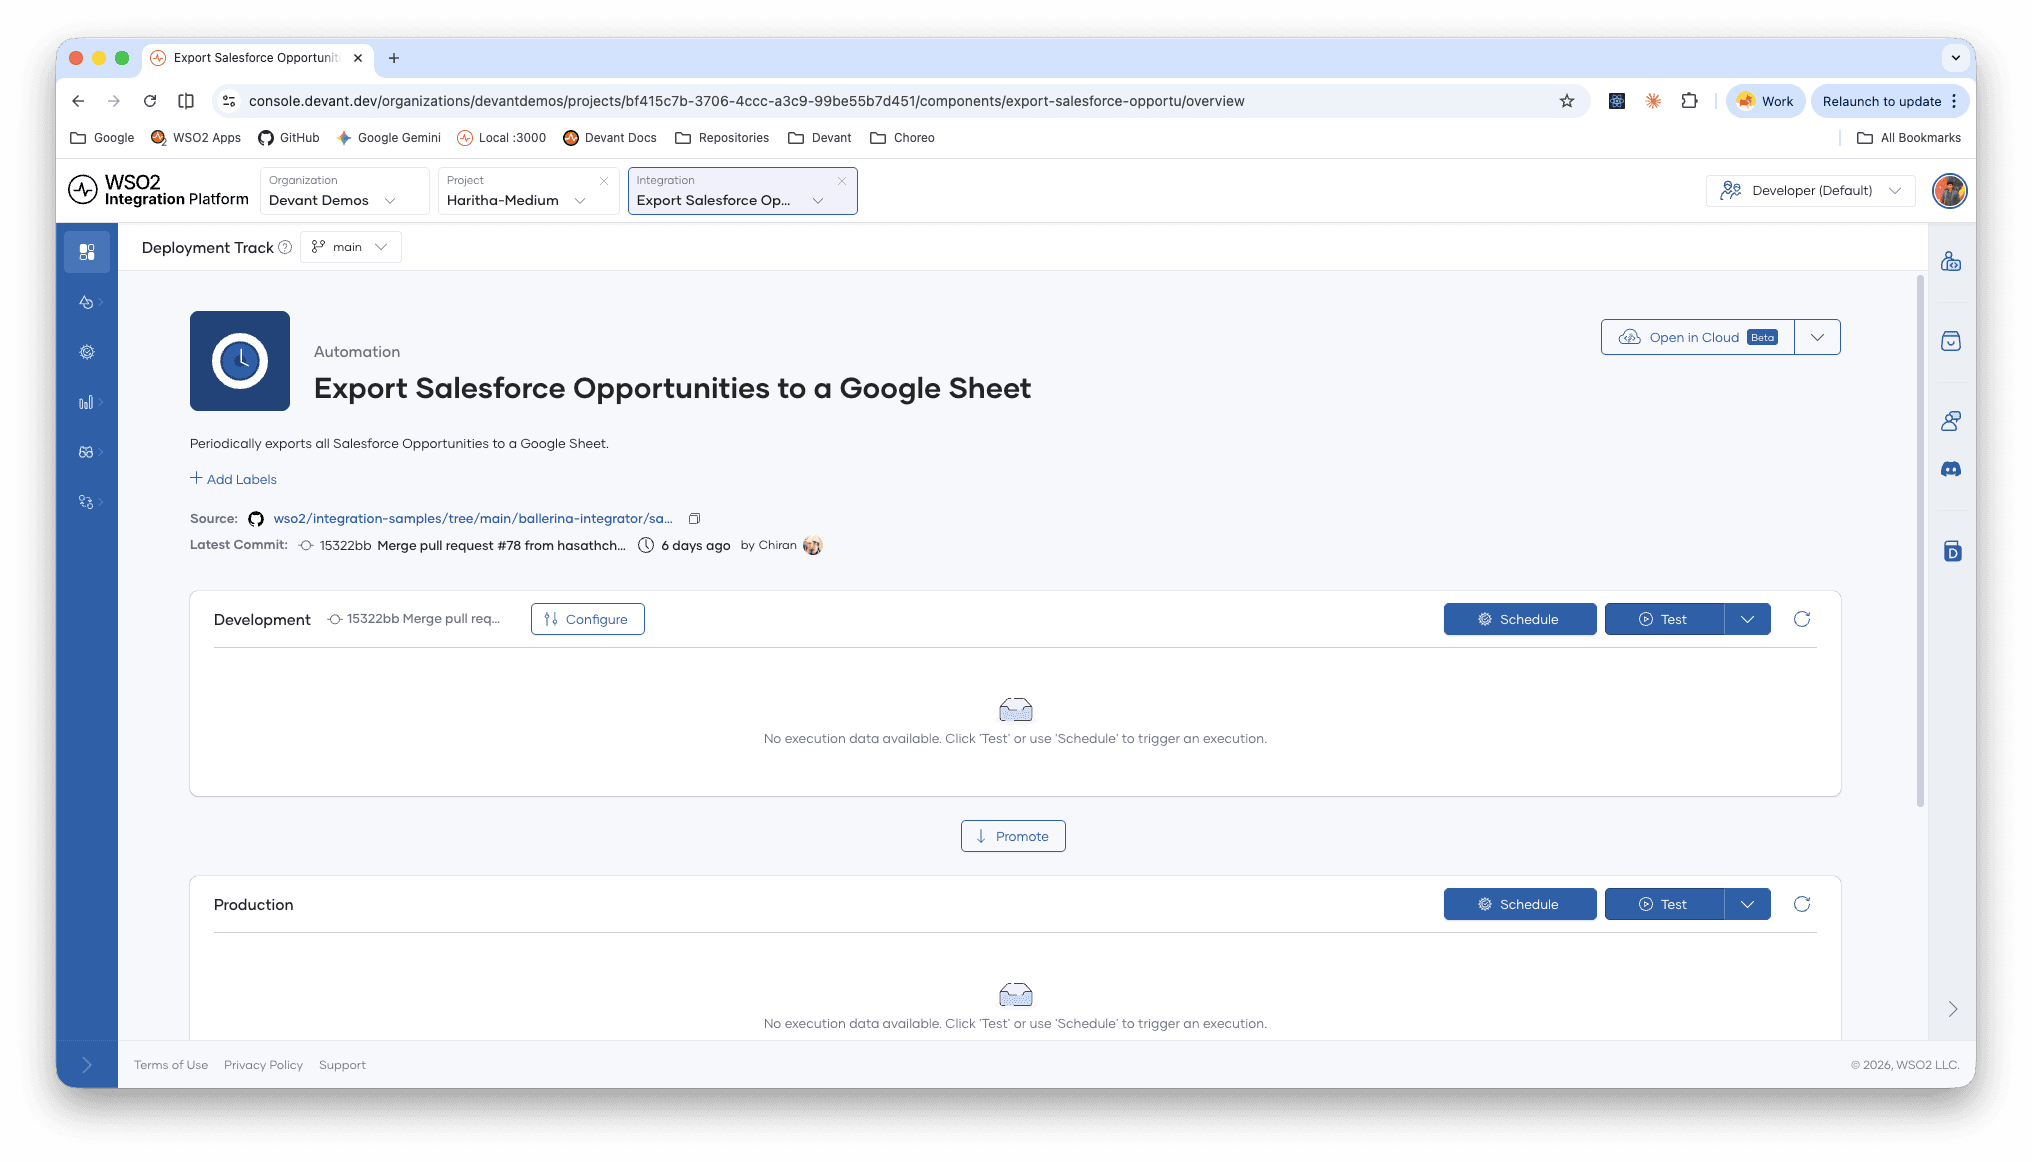Open GitHub bookmark

[289, 138]
